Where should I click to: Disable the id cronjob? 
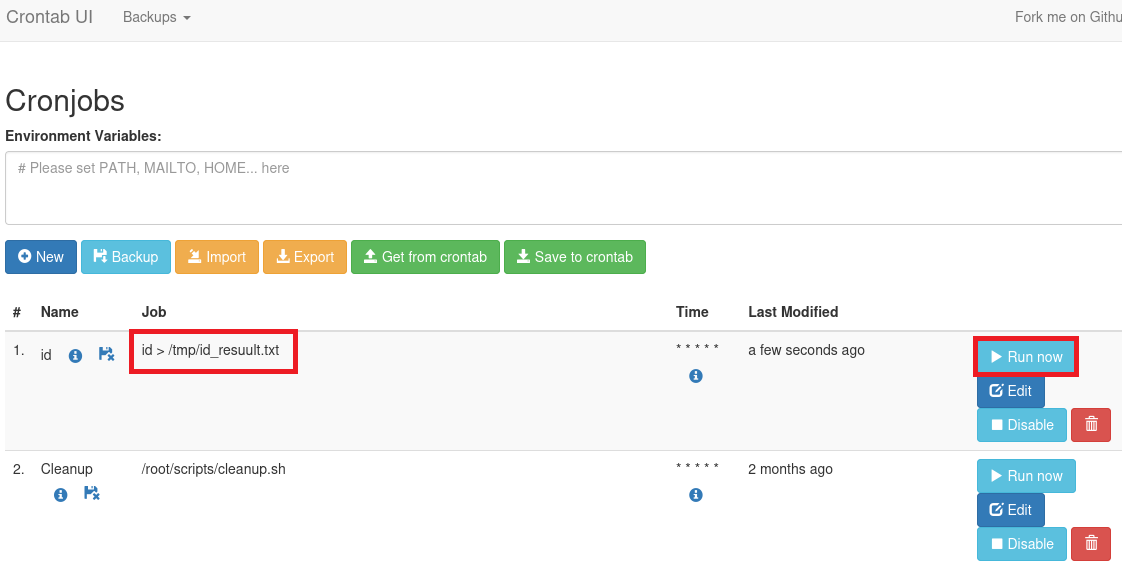click(x=1021, y=425)
